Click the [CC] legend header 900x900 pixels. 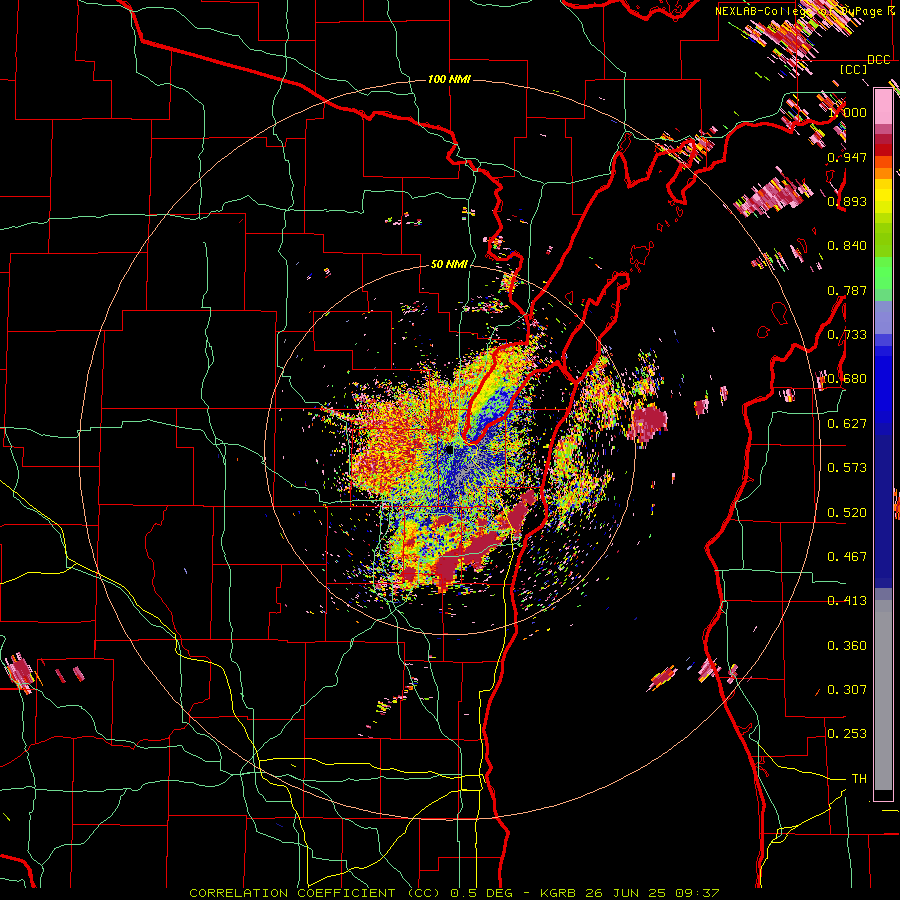854,69
